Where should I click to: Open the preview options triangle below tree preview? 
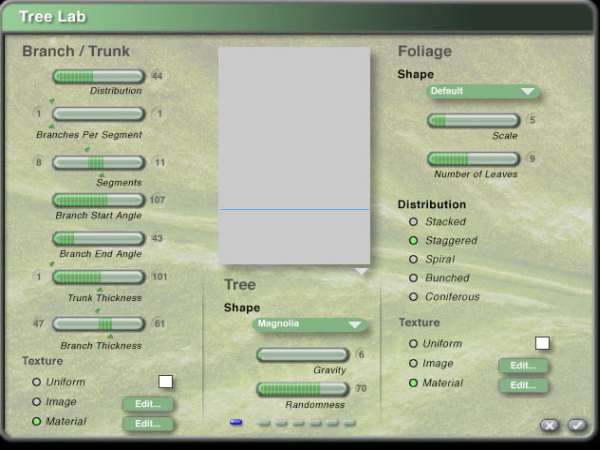pyautogui.click(x=361, y=271)
